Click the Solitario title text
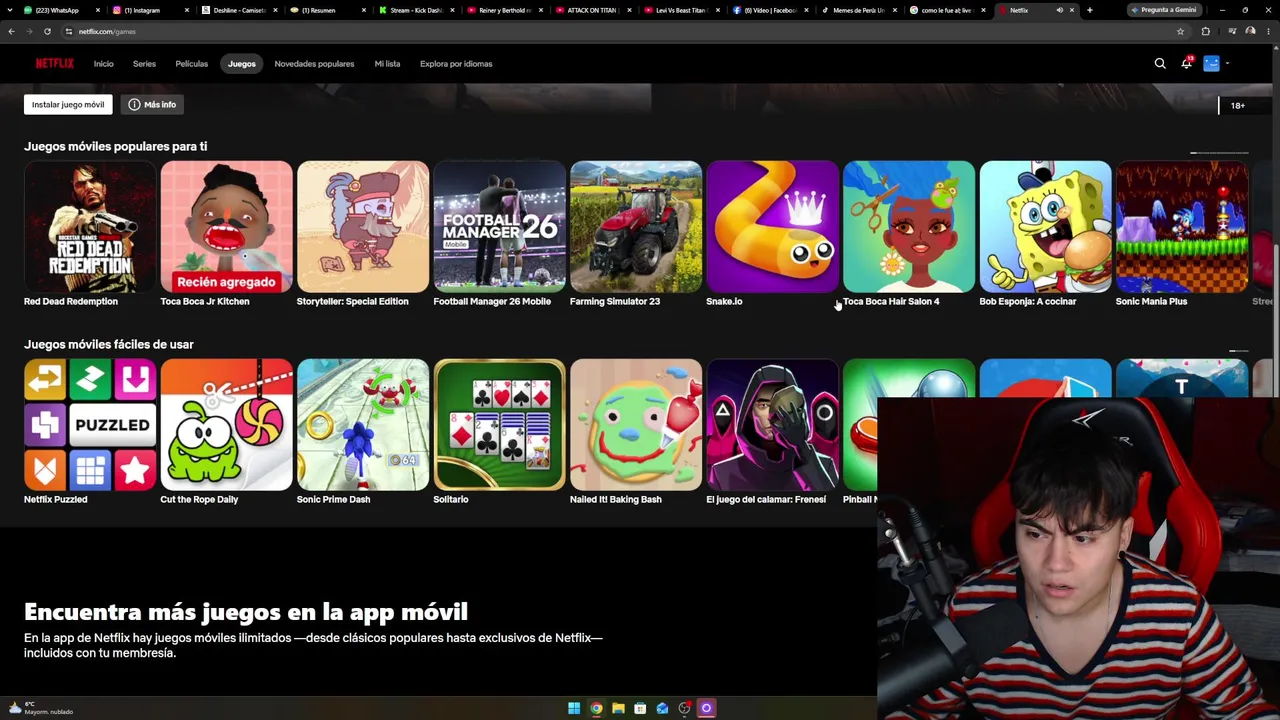Viewport: 1280px width, 720px height. pyautogui.click(x=451, y=499)
